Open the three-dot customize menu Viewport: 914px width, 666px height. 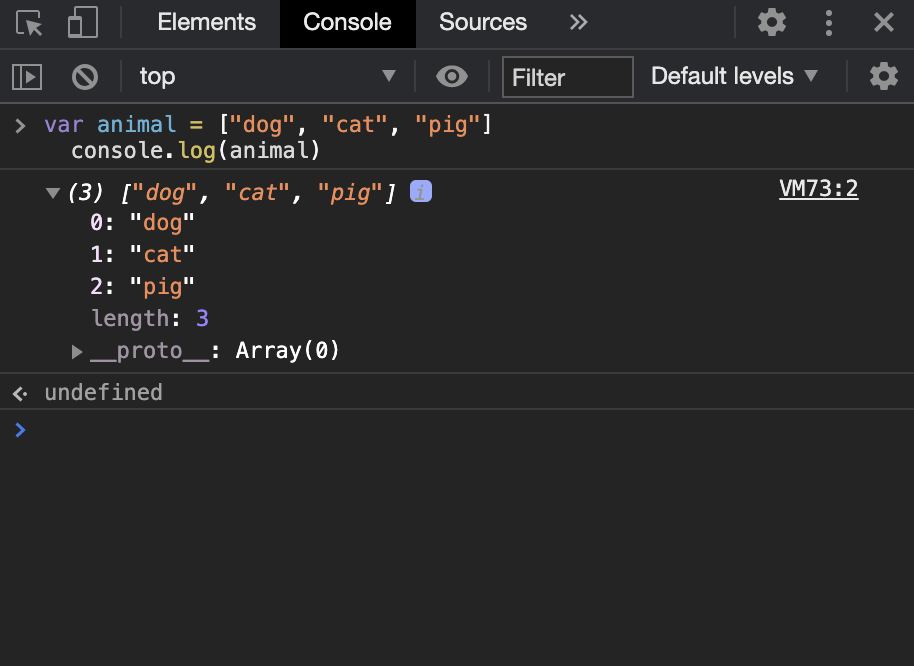coord(828,23)
